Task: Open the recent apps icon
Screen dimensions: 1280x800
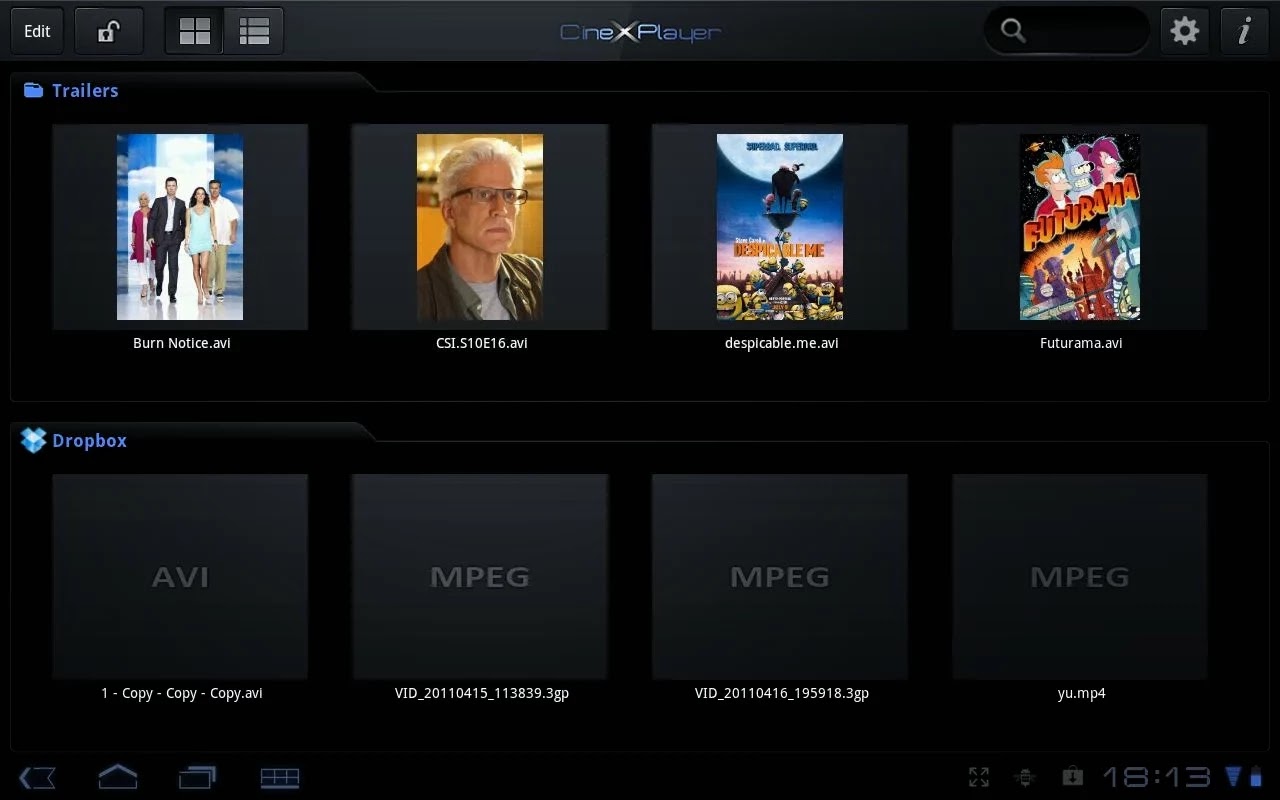Action: 197,777
